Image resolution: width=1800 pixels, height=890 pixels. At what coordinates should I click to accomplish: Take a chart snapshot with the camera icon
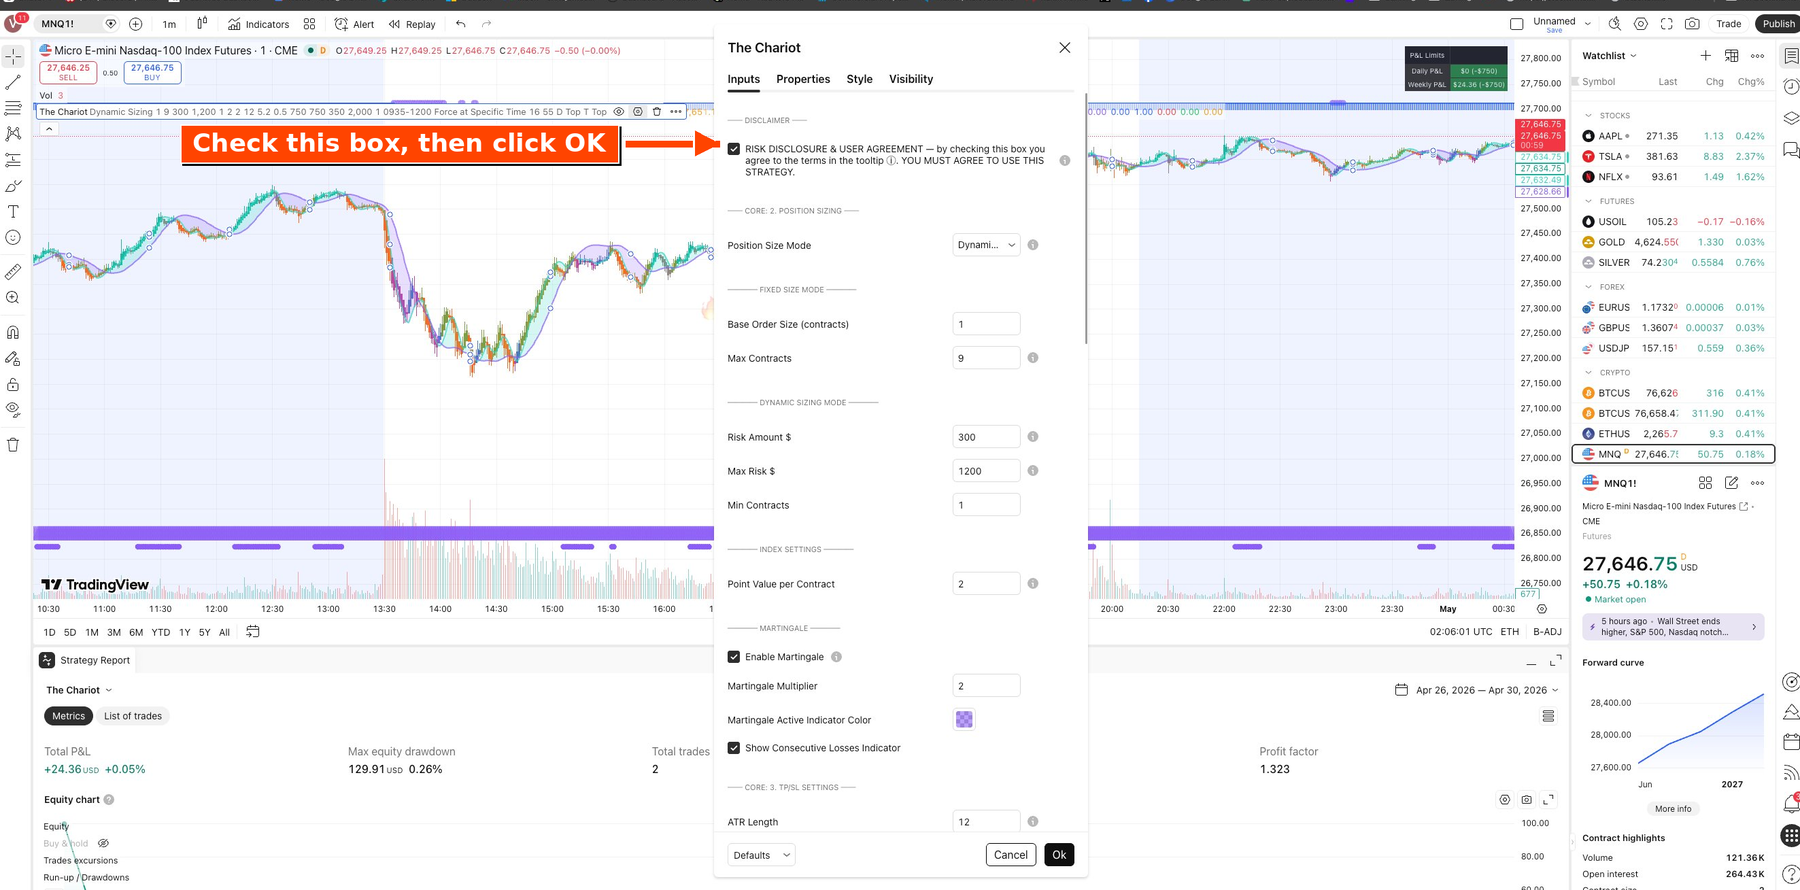point(1692,24)
